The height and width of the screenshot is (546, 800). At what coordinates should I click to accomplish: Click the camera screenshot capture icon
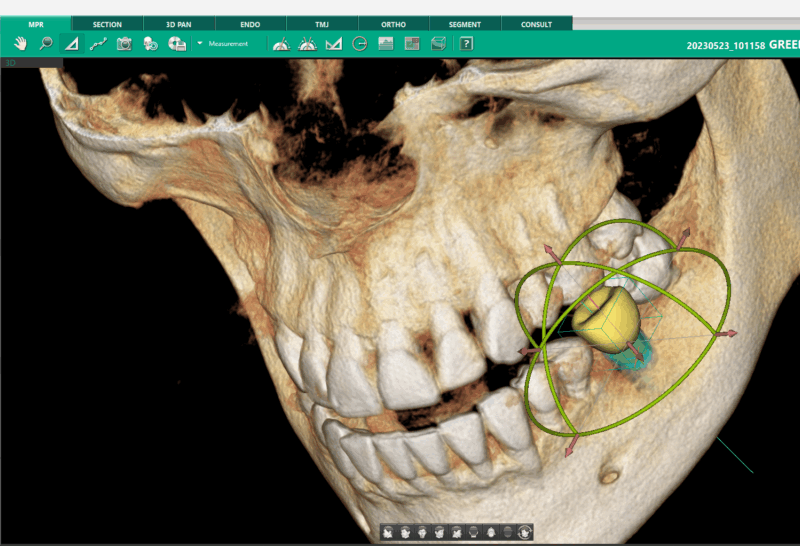(124, 44)
